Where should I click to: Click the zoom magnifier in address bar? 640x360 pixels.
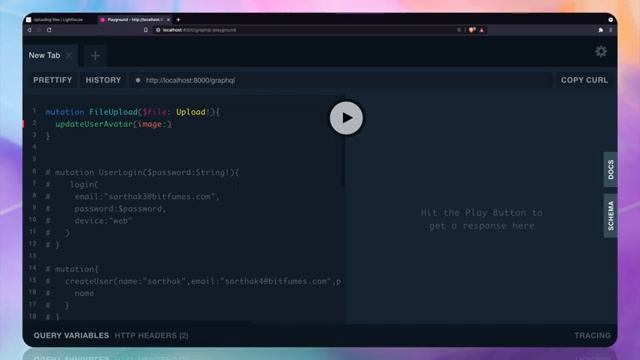tap(459, 30)
